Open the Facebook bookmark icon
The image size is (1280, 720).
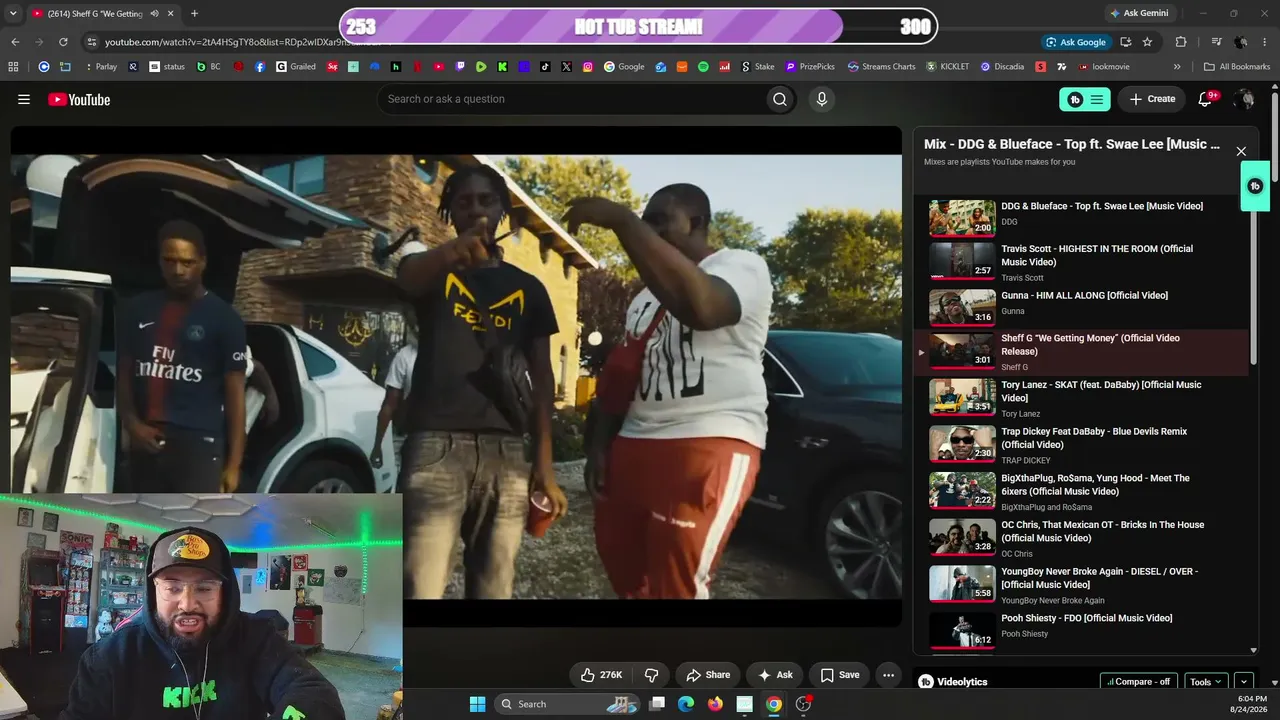[260, 67]
